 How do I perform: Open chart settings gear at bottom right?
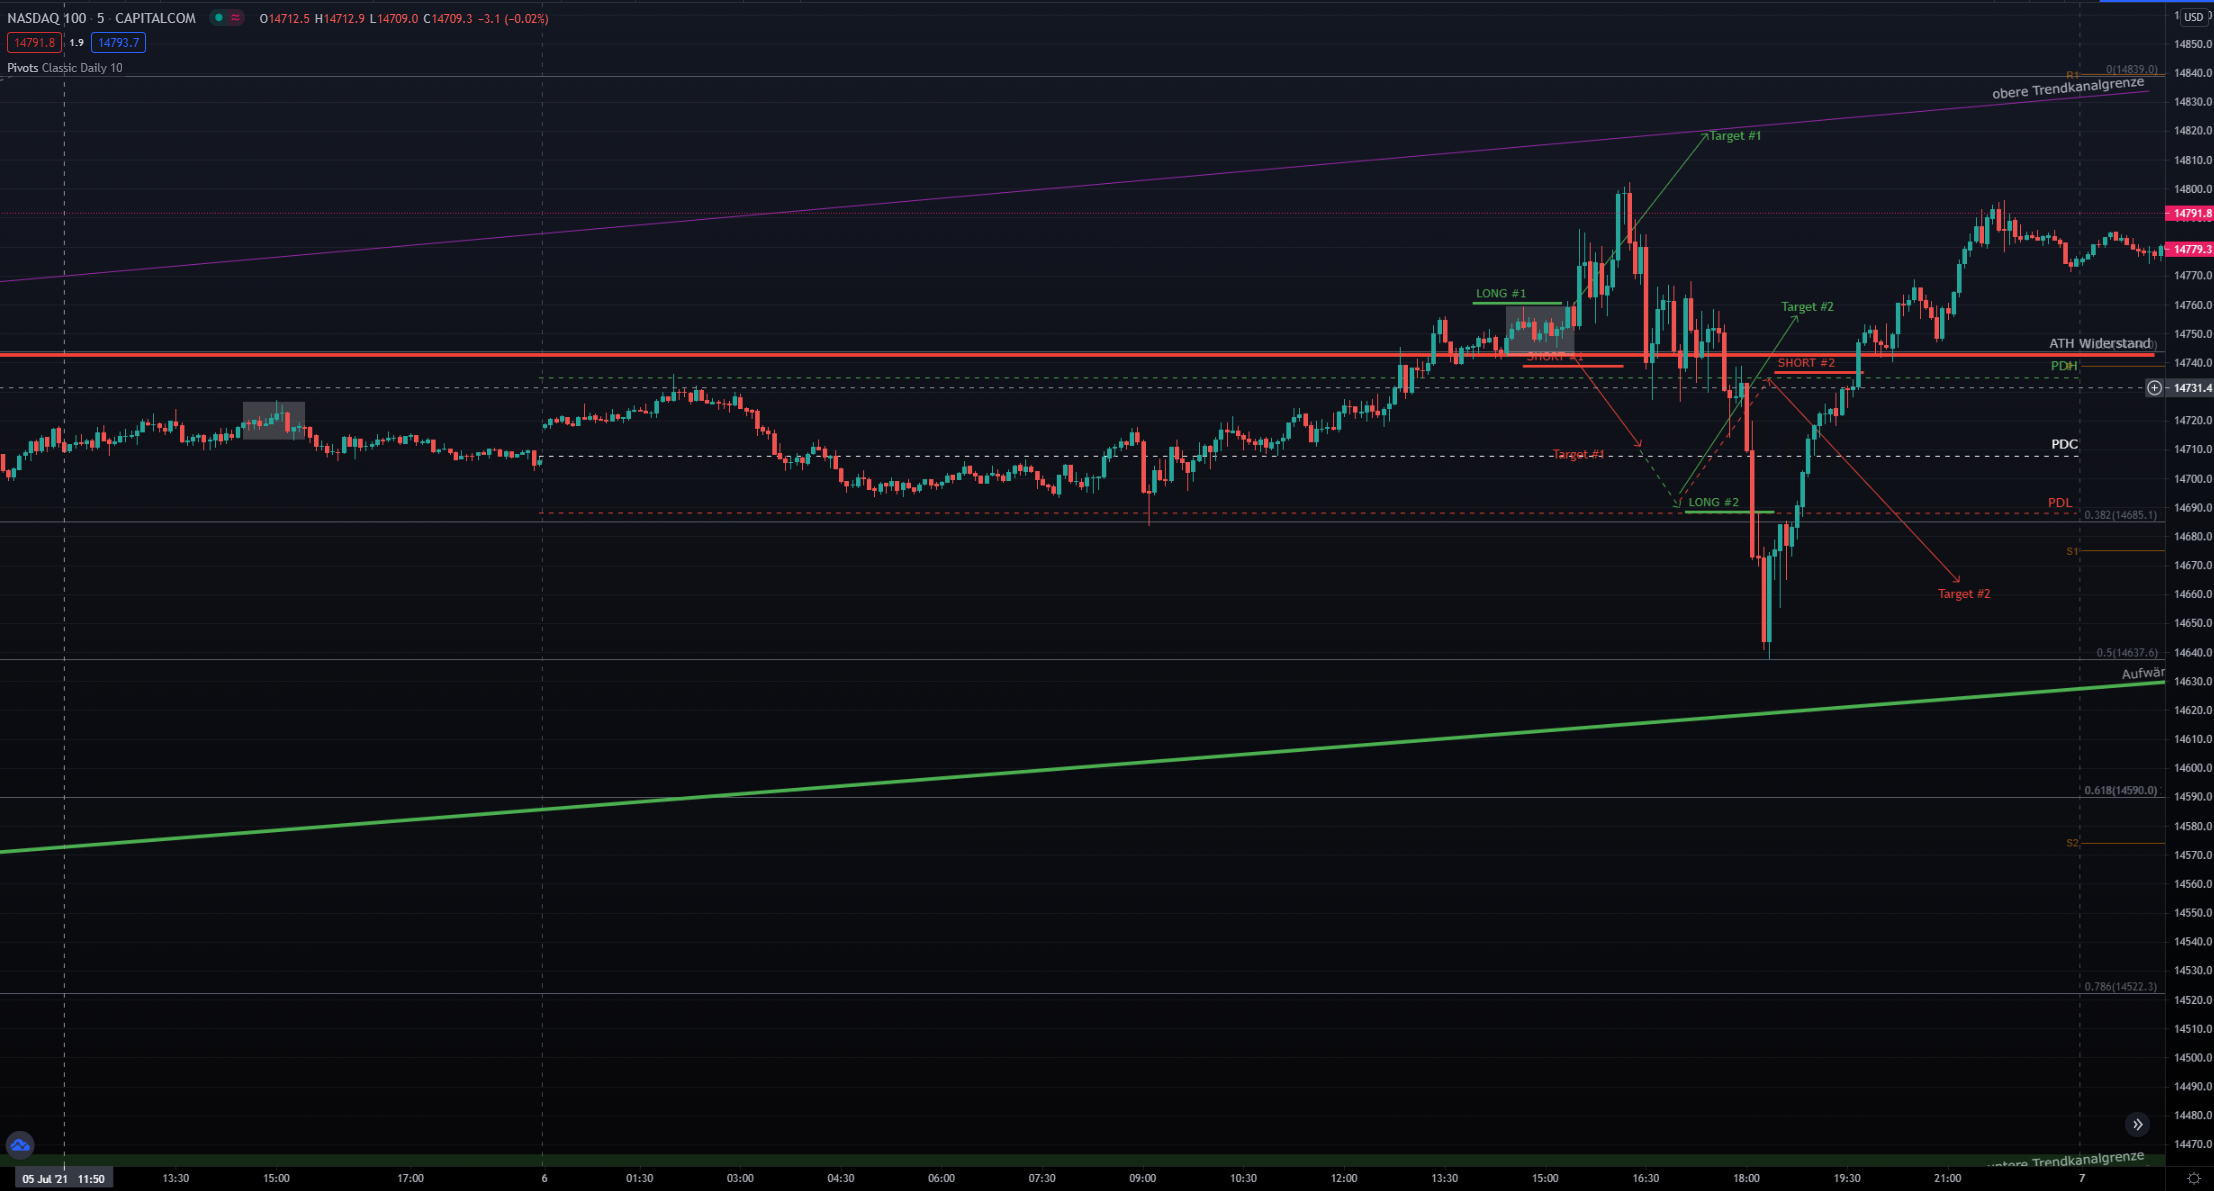[2193, 1178]
